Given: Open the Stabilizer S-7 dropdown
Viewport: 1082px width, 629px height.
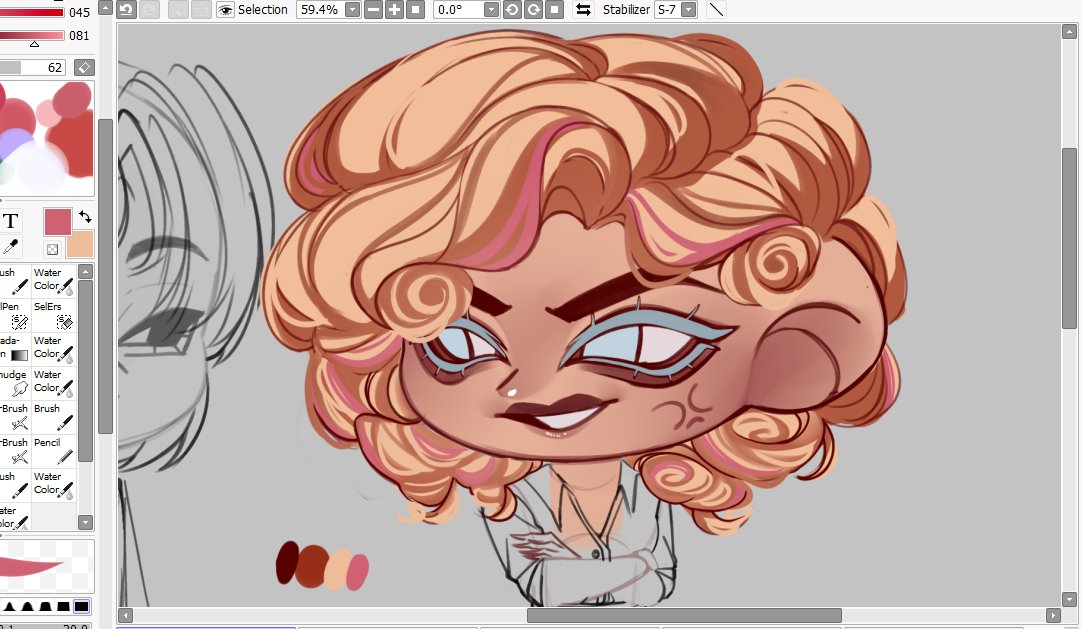Looking at the screenshot, I should (x=688, y=10).
